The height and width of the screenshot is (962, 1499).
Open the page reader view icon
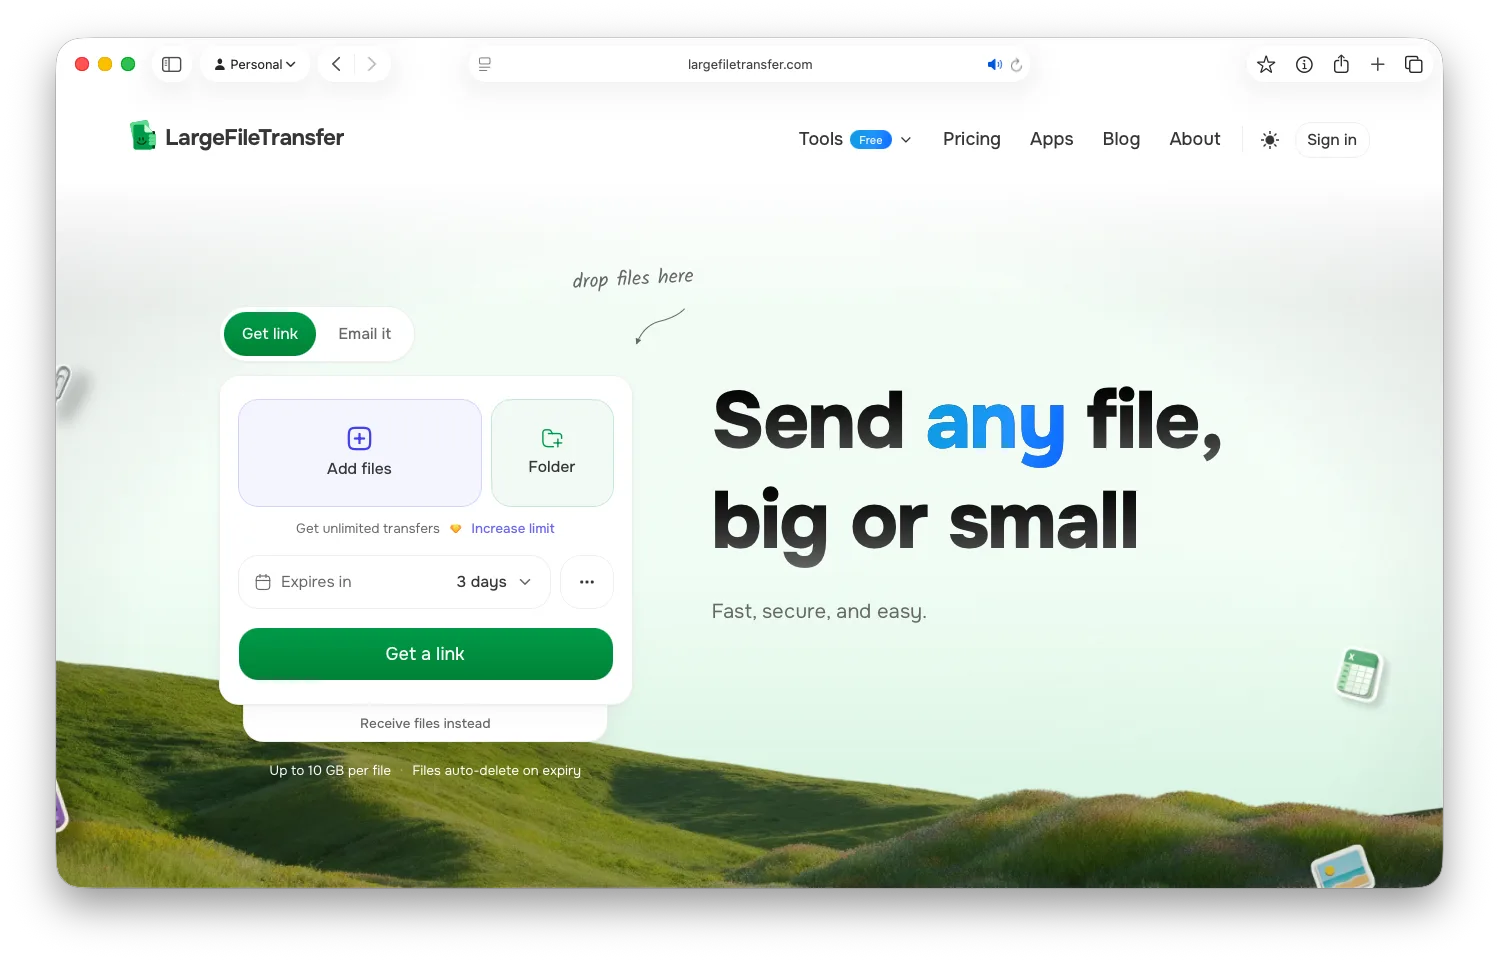(485, 64)
